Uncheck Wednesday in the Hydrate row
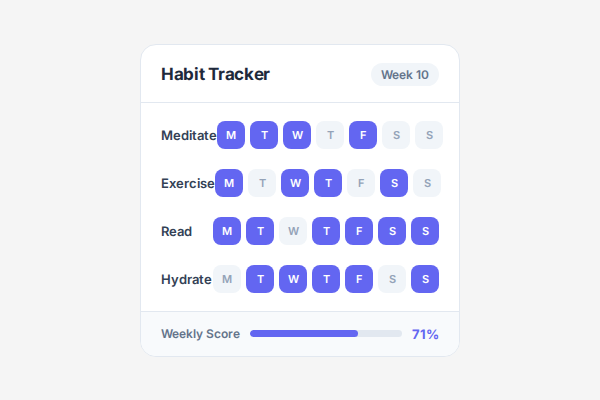 pos(293,279)
